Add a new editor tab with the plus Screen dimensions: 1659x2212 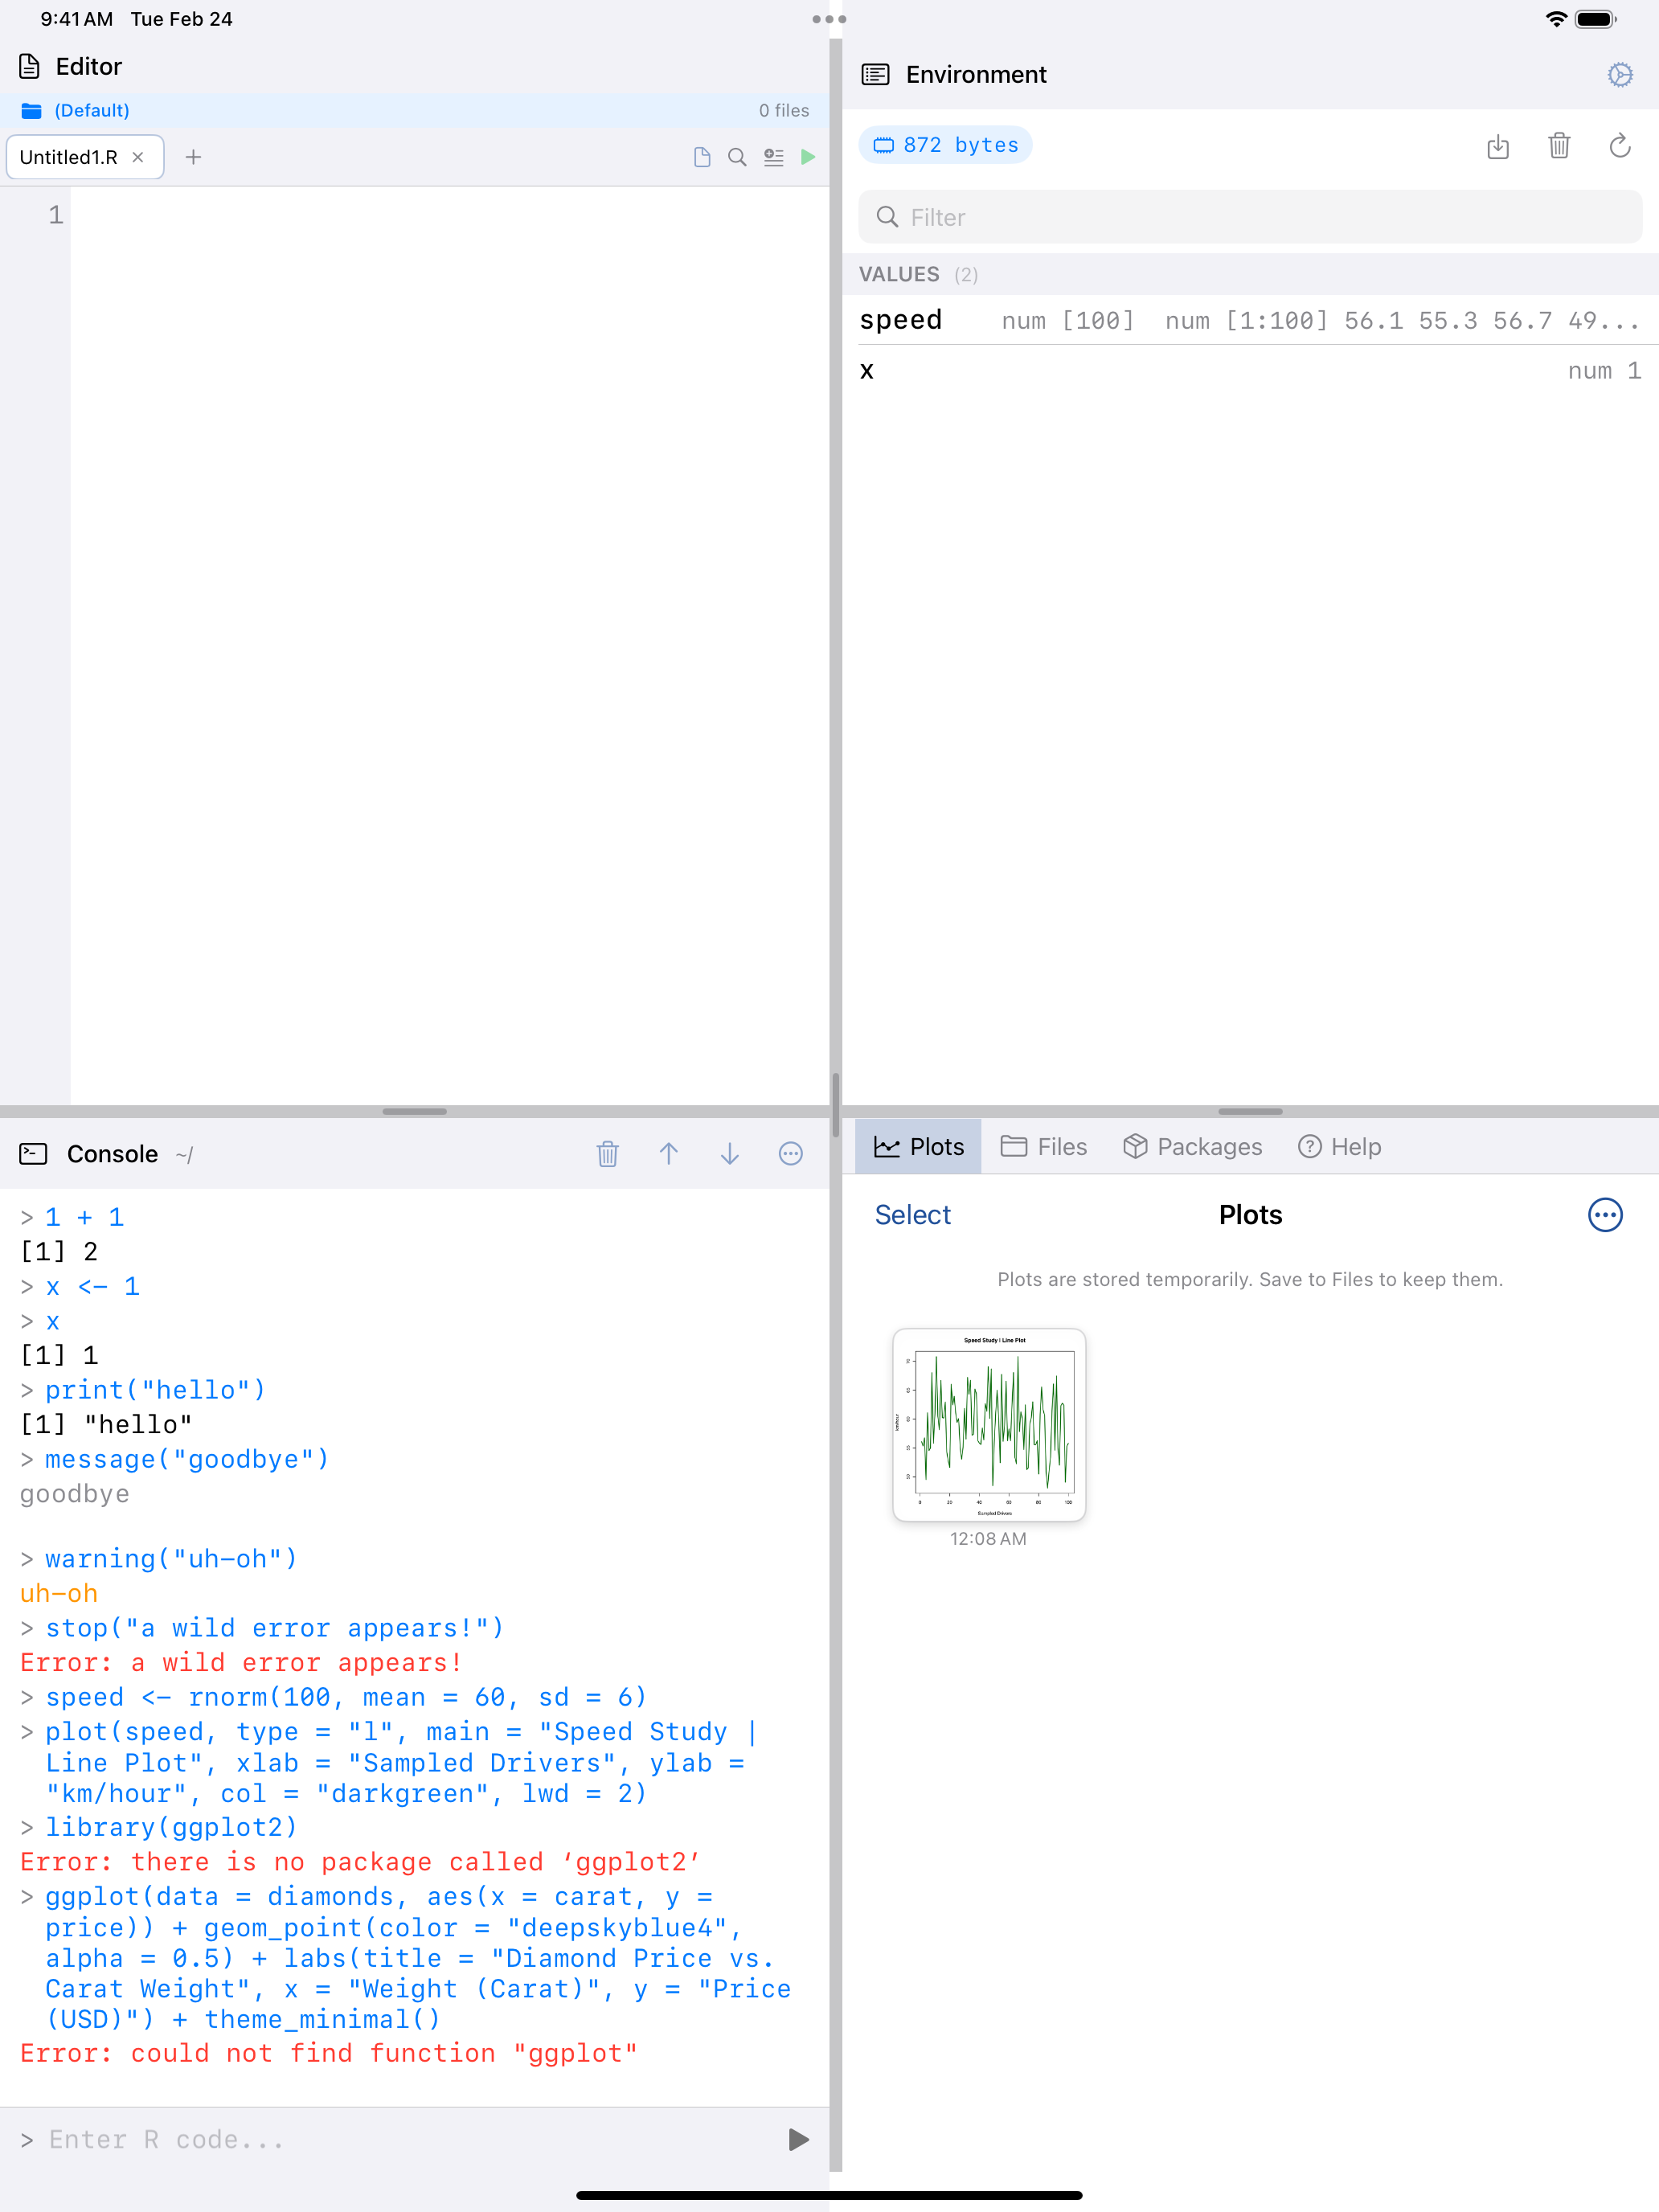pos(194,157)
